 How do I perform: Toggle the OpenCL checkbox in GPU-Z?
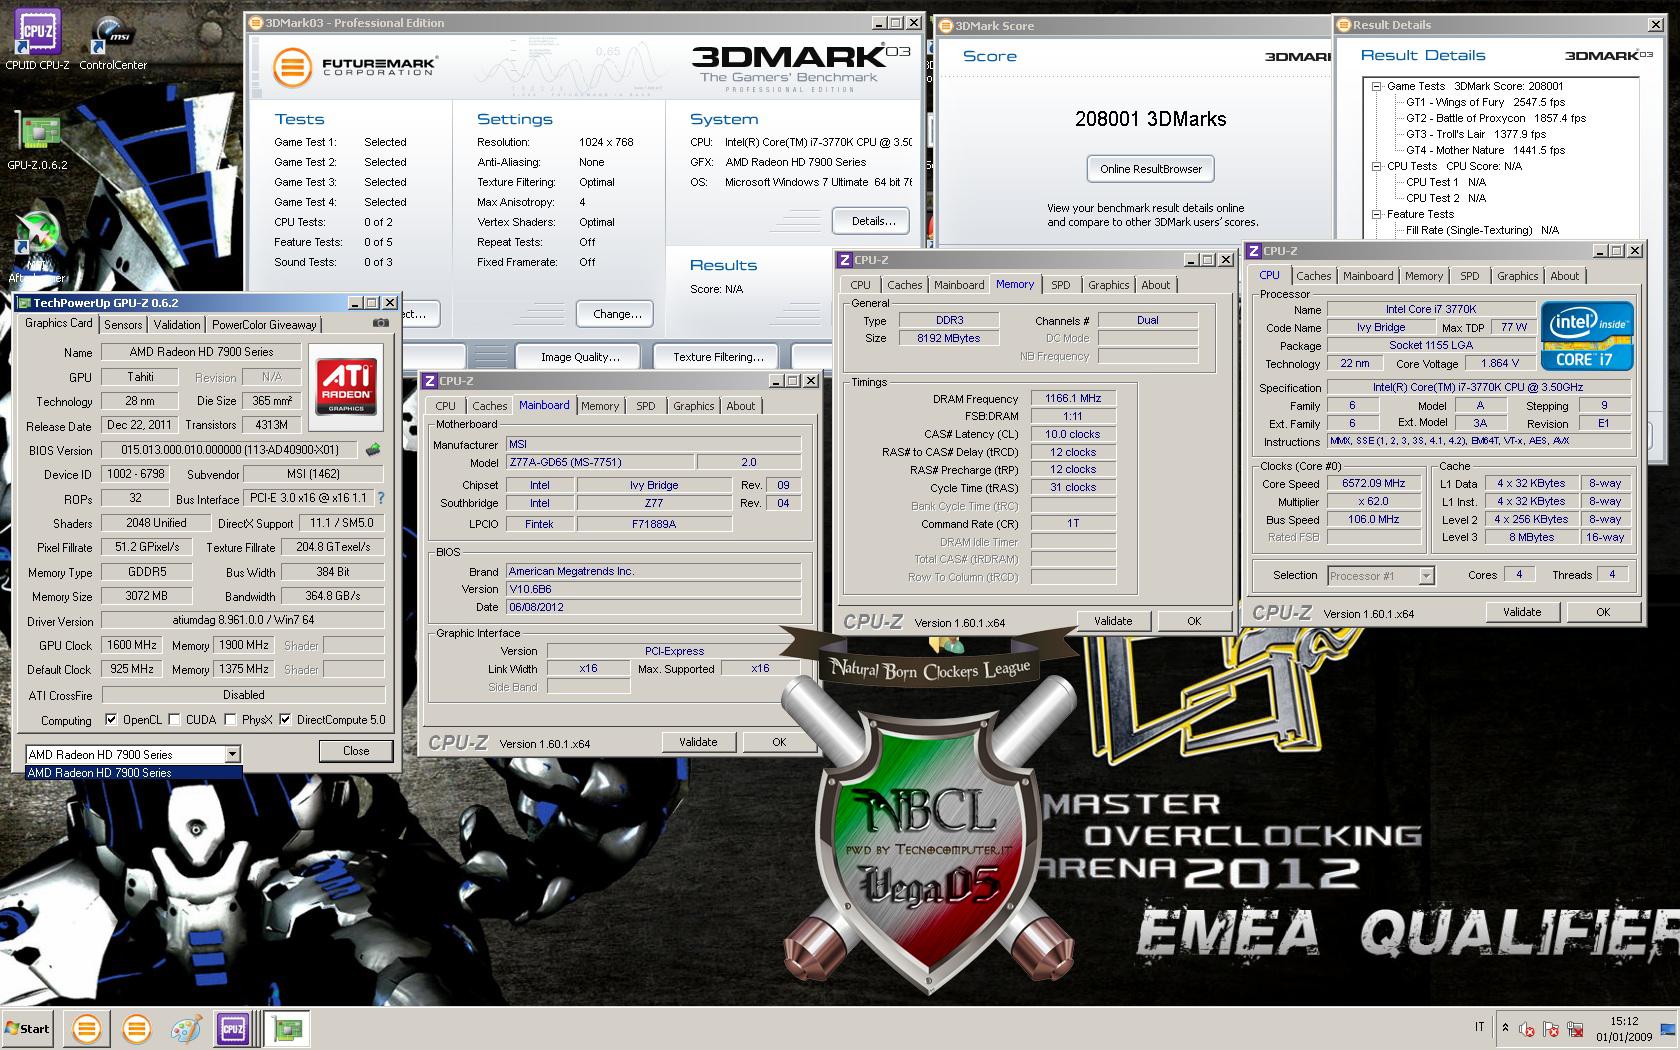tap(111, 719)
